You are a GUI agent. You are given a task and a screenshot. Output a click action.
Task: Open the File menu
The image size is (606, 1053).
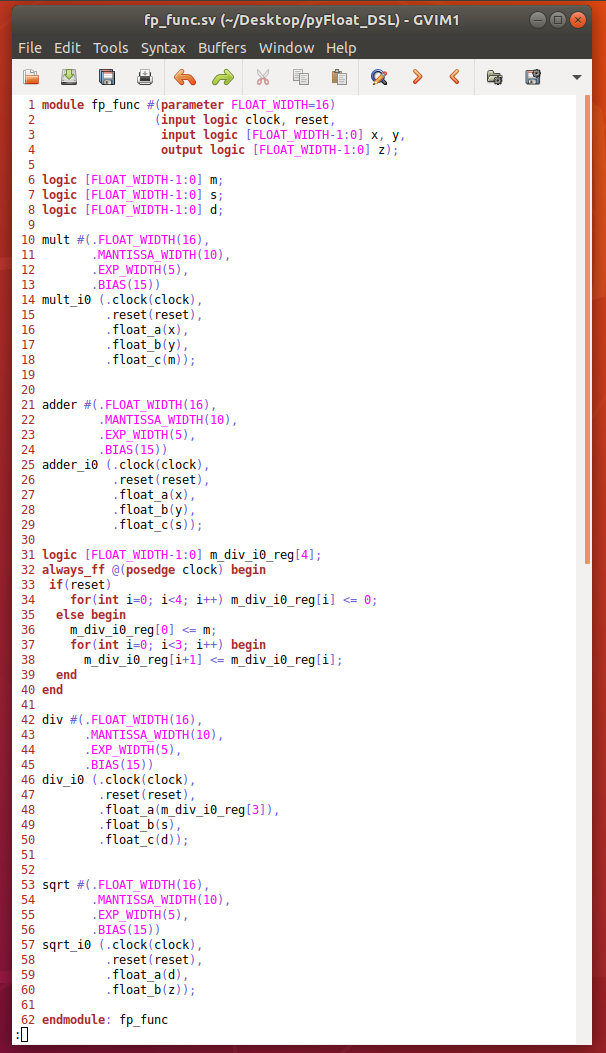(30, 48)
